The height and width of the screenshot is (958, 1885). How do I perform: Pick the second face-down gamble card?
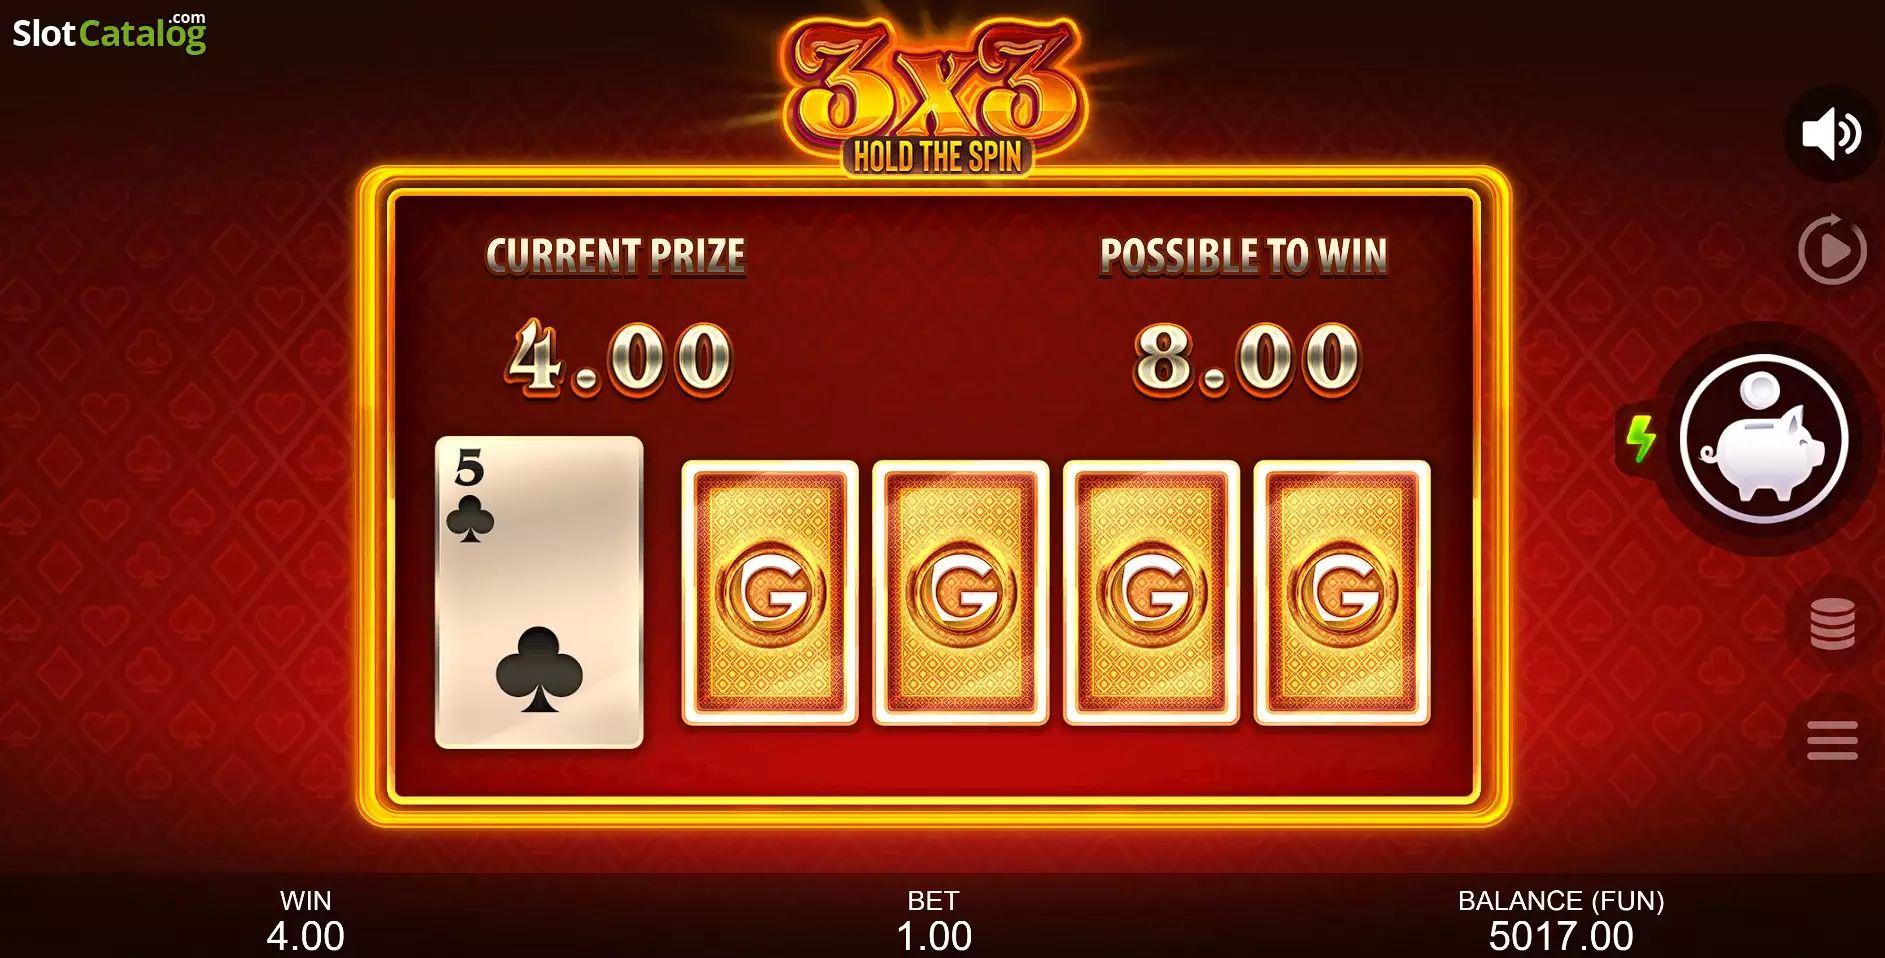(961, 593)
